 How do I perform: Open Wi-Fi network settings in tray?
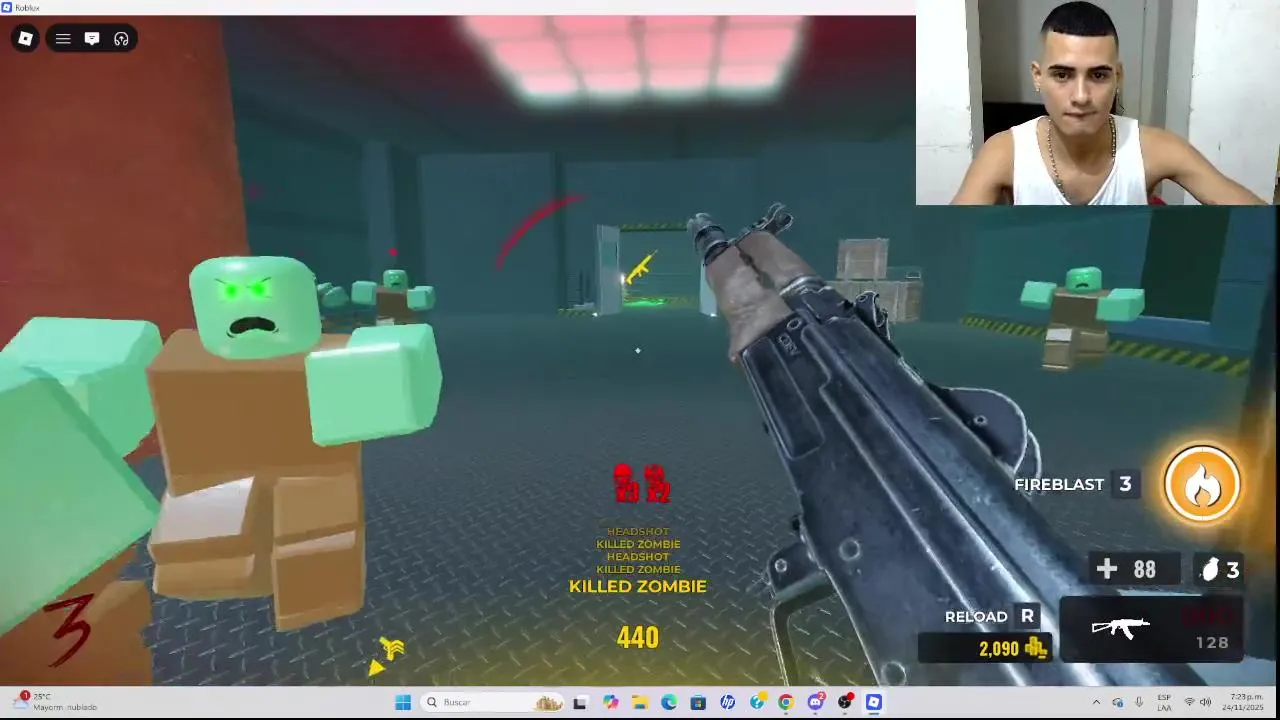pyautogui.click(x=1190, y=702)
